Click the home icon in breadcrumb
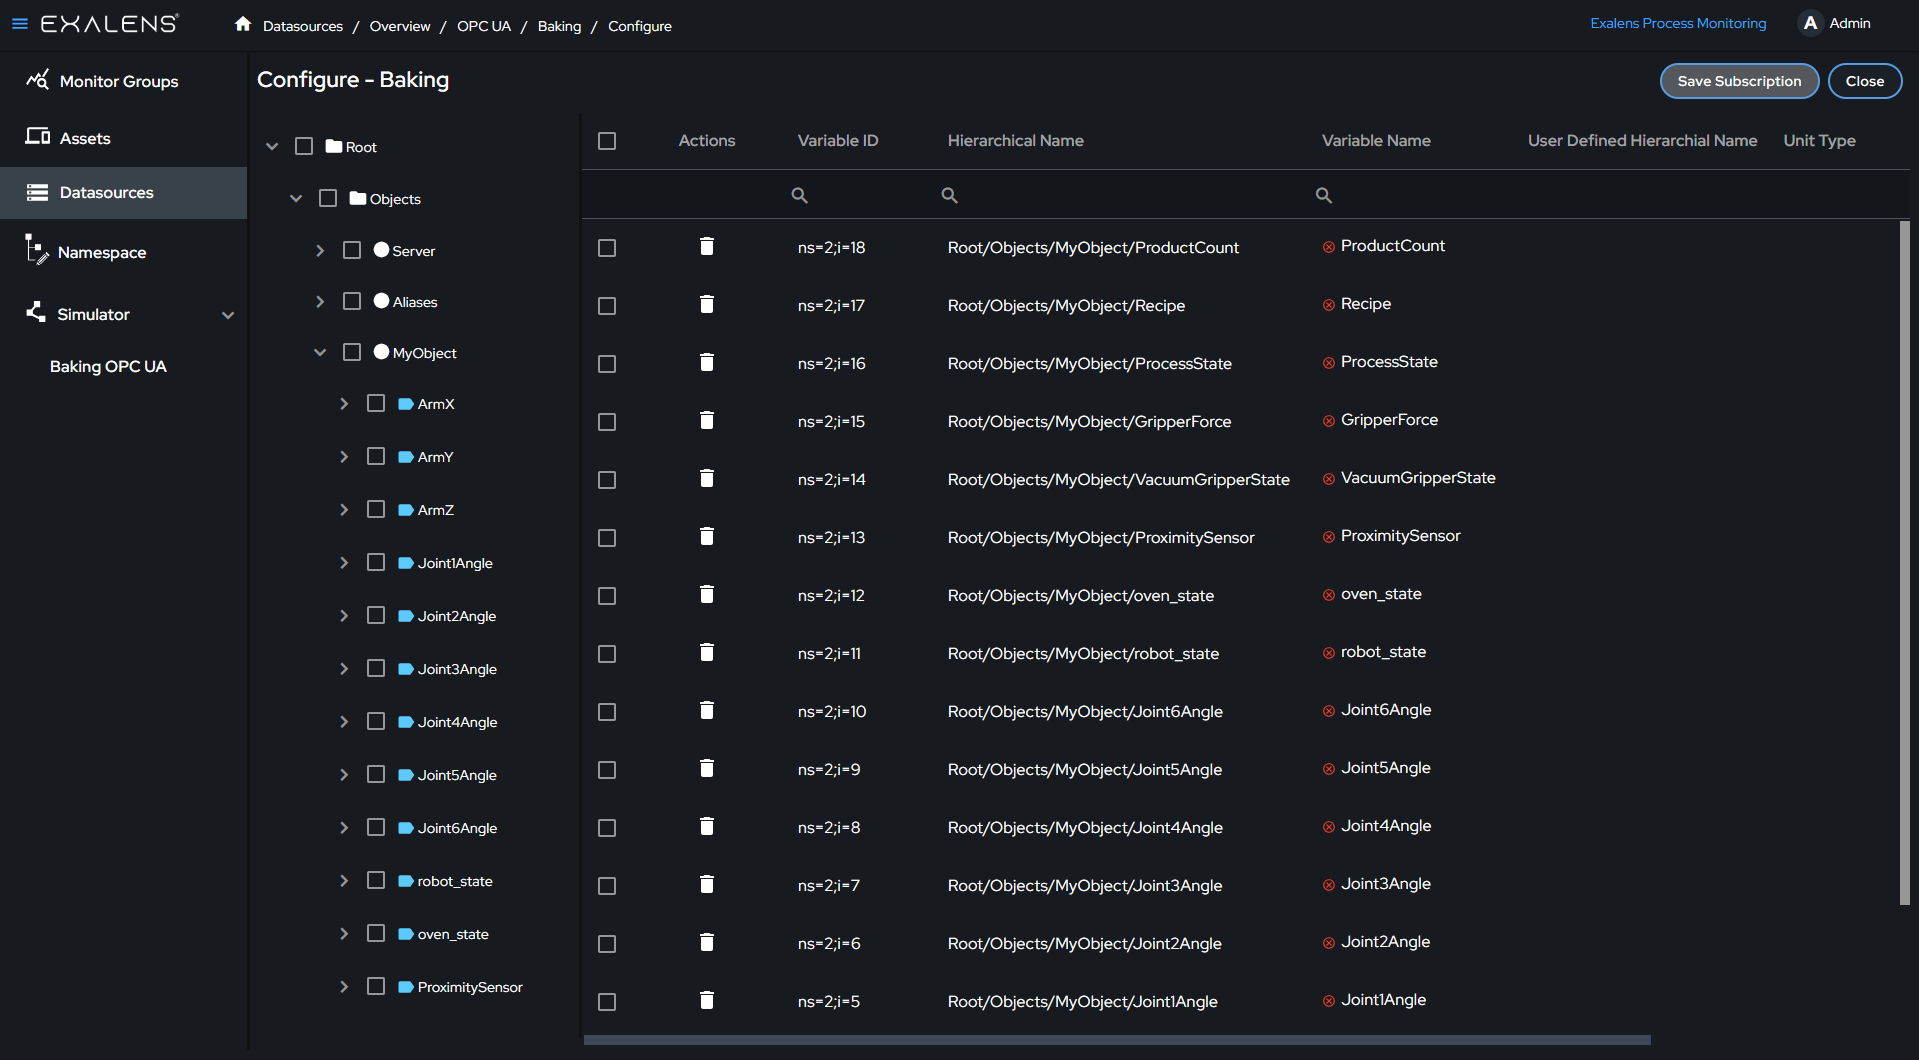Screen dimensions: 1919x1060 pyautogui.click(x=243, y=24)
